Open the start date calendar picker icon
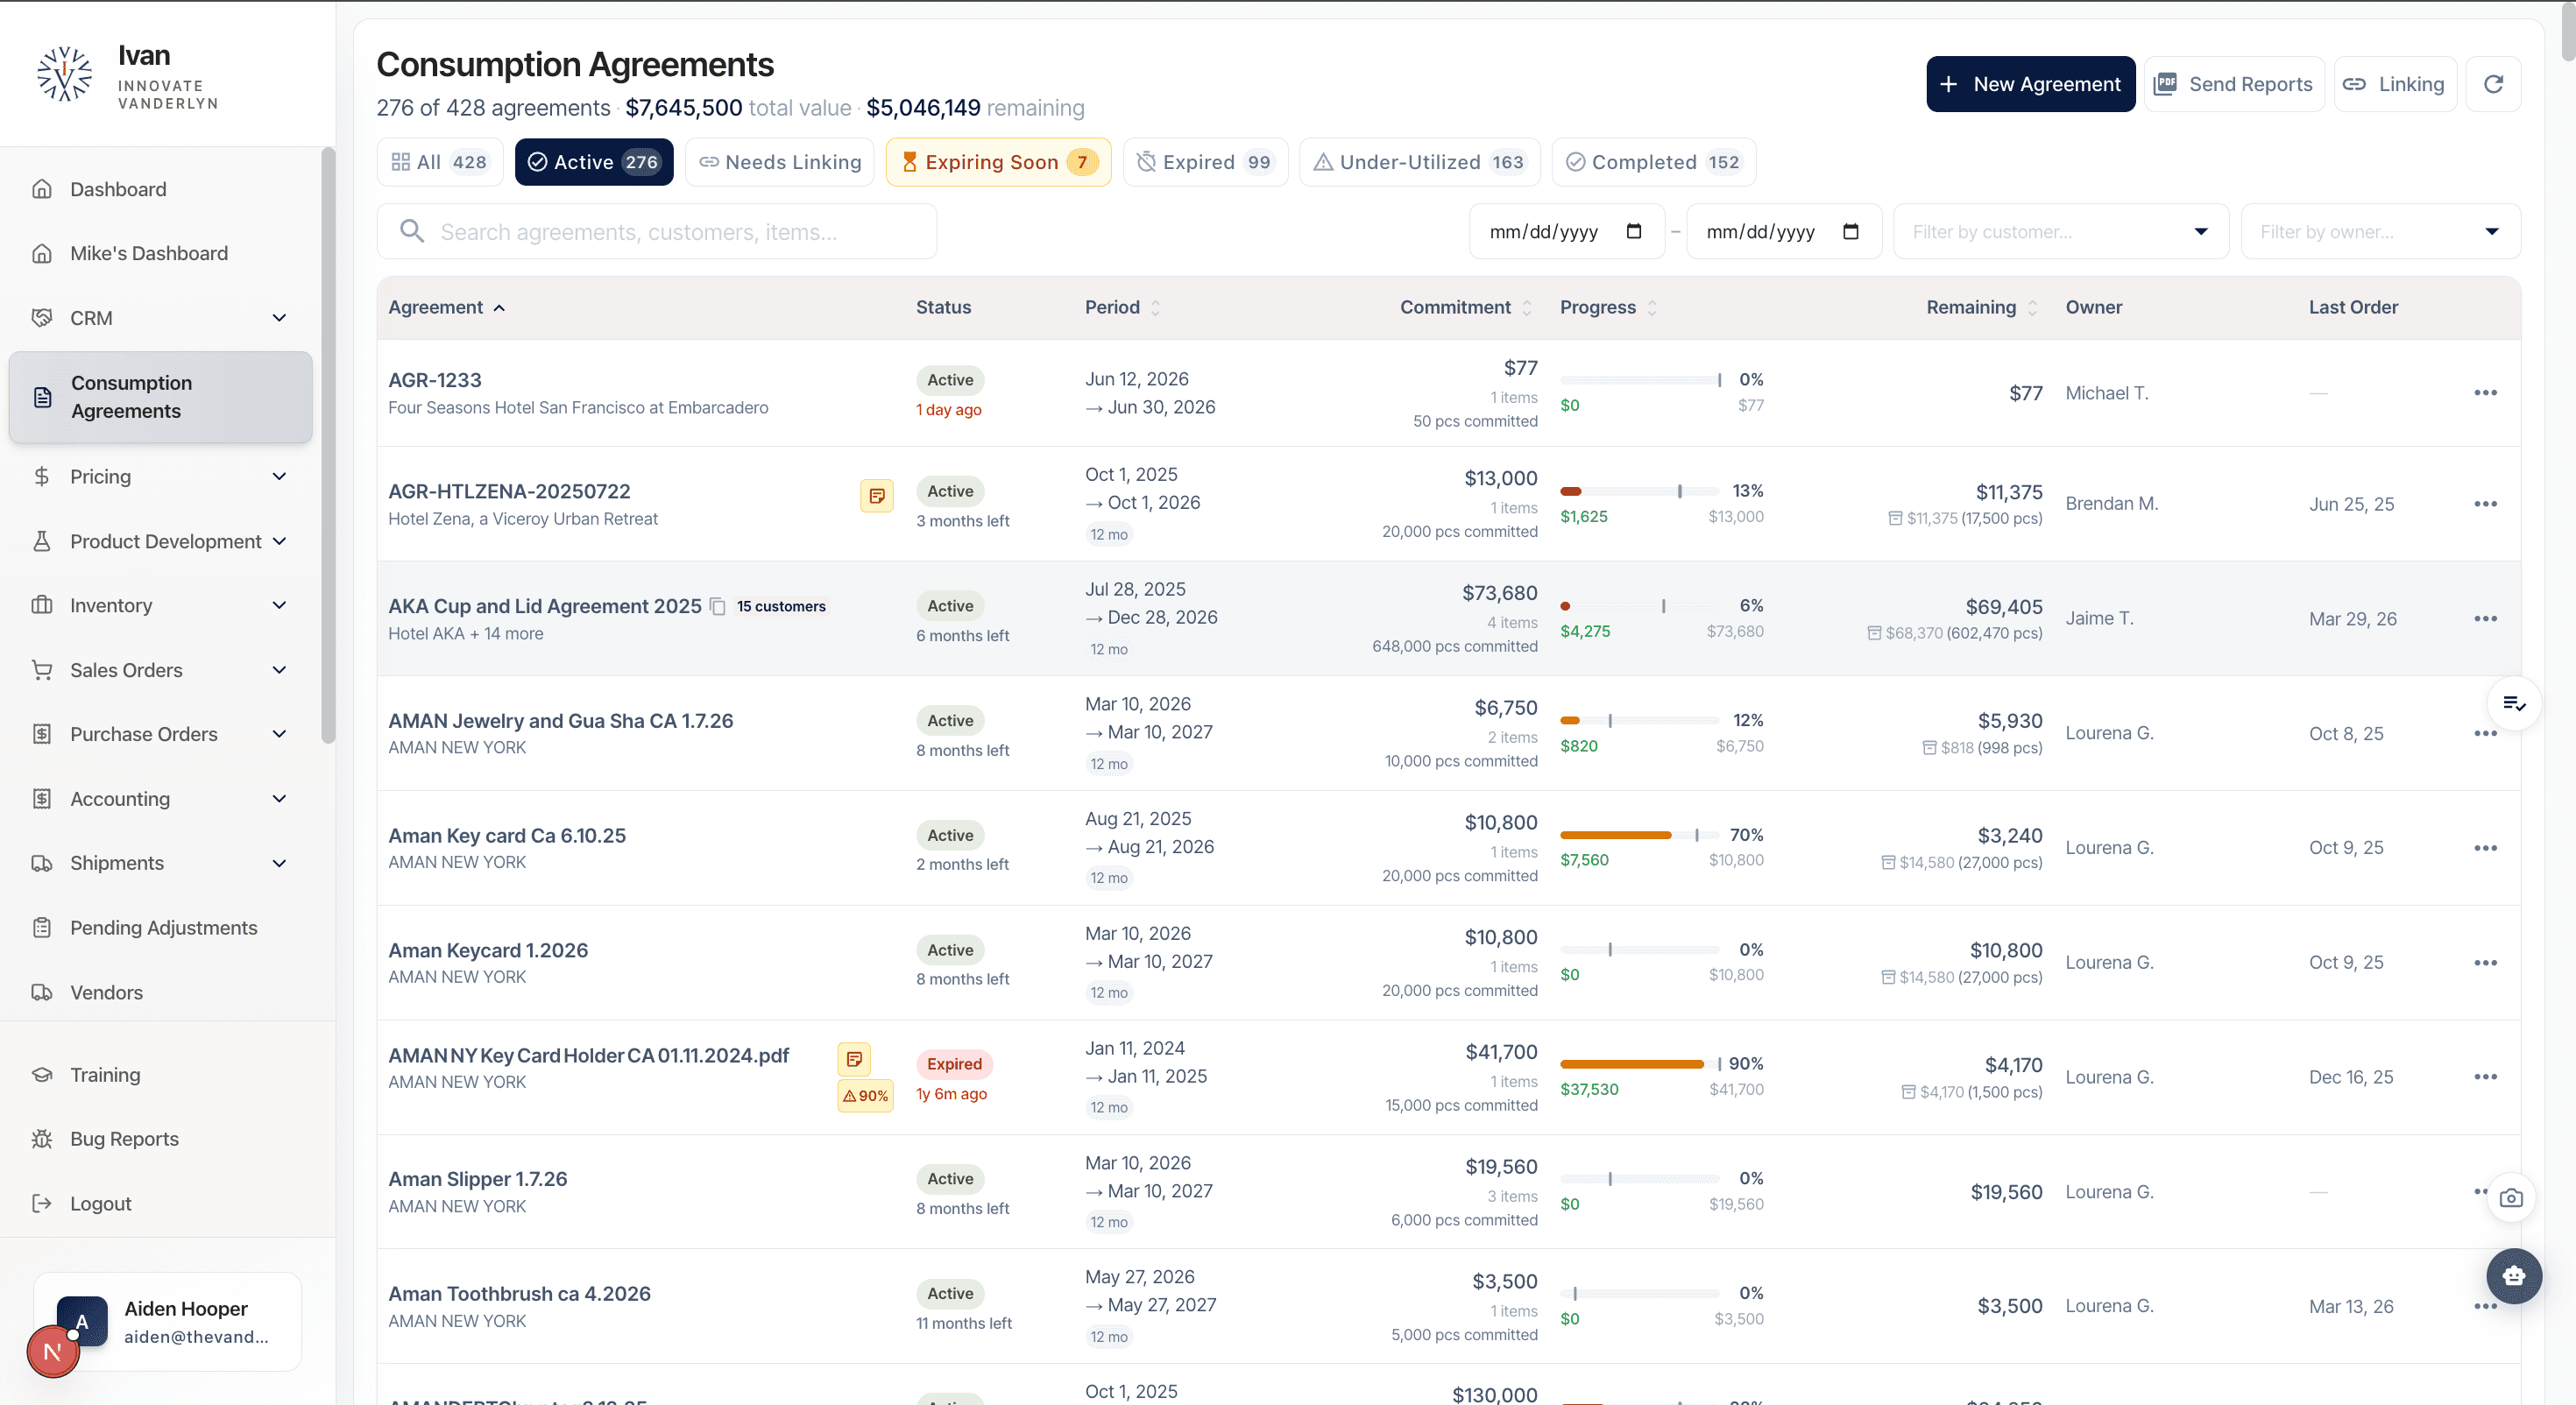The image size is (2576, 1405). coord(1634,231)
